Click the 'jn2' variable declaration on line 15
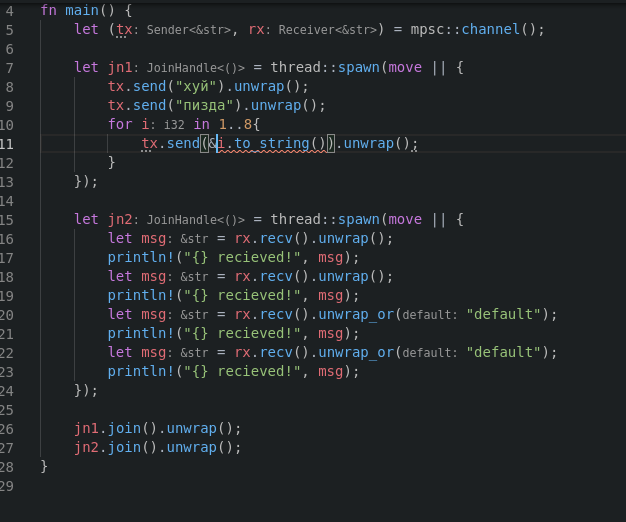 [x=120, y=219]
